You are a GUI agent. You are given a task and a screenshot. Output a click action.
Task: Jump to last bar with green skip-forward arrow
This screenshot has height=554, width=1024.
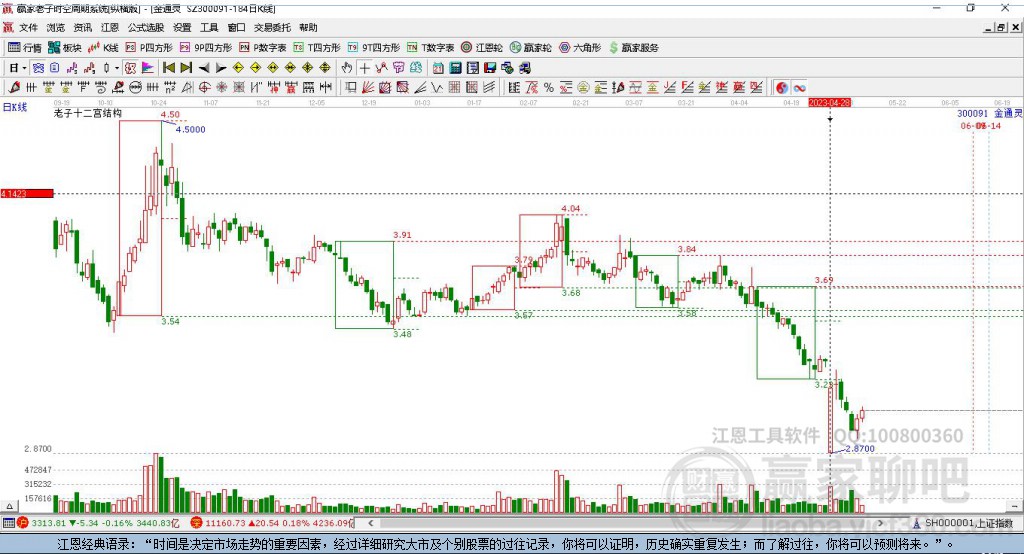pyautogui.click(x=186, y=68)
